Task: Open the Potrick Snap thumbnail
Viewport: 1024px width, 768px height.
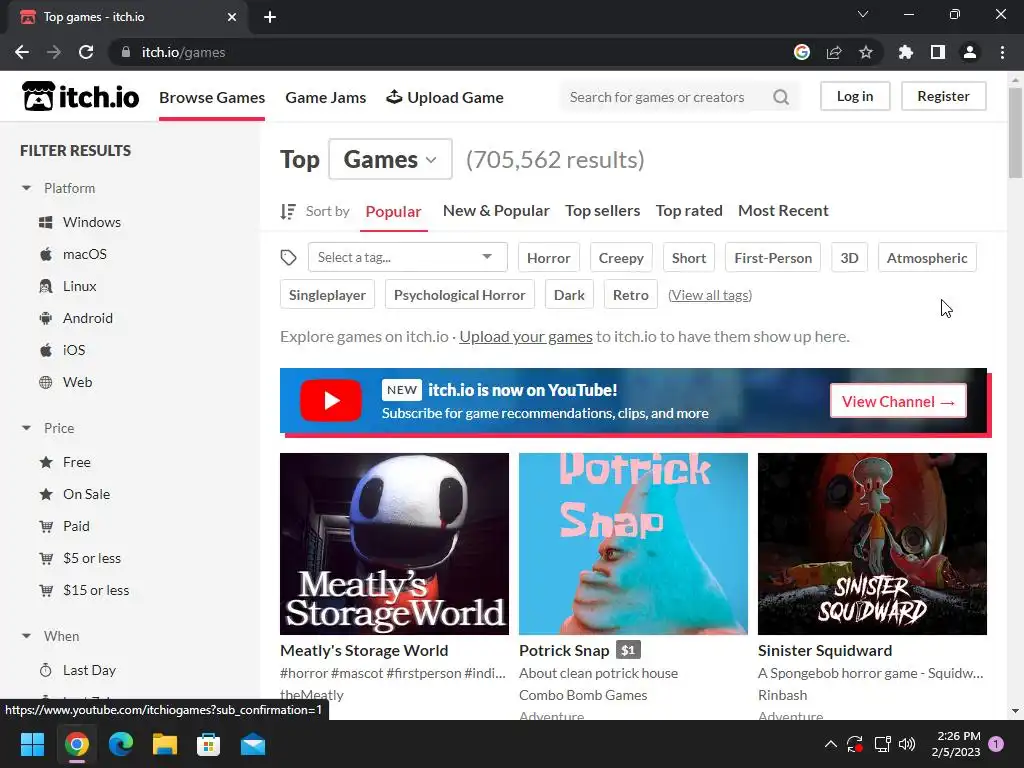Action: [633, 544]
